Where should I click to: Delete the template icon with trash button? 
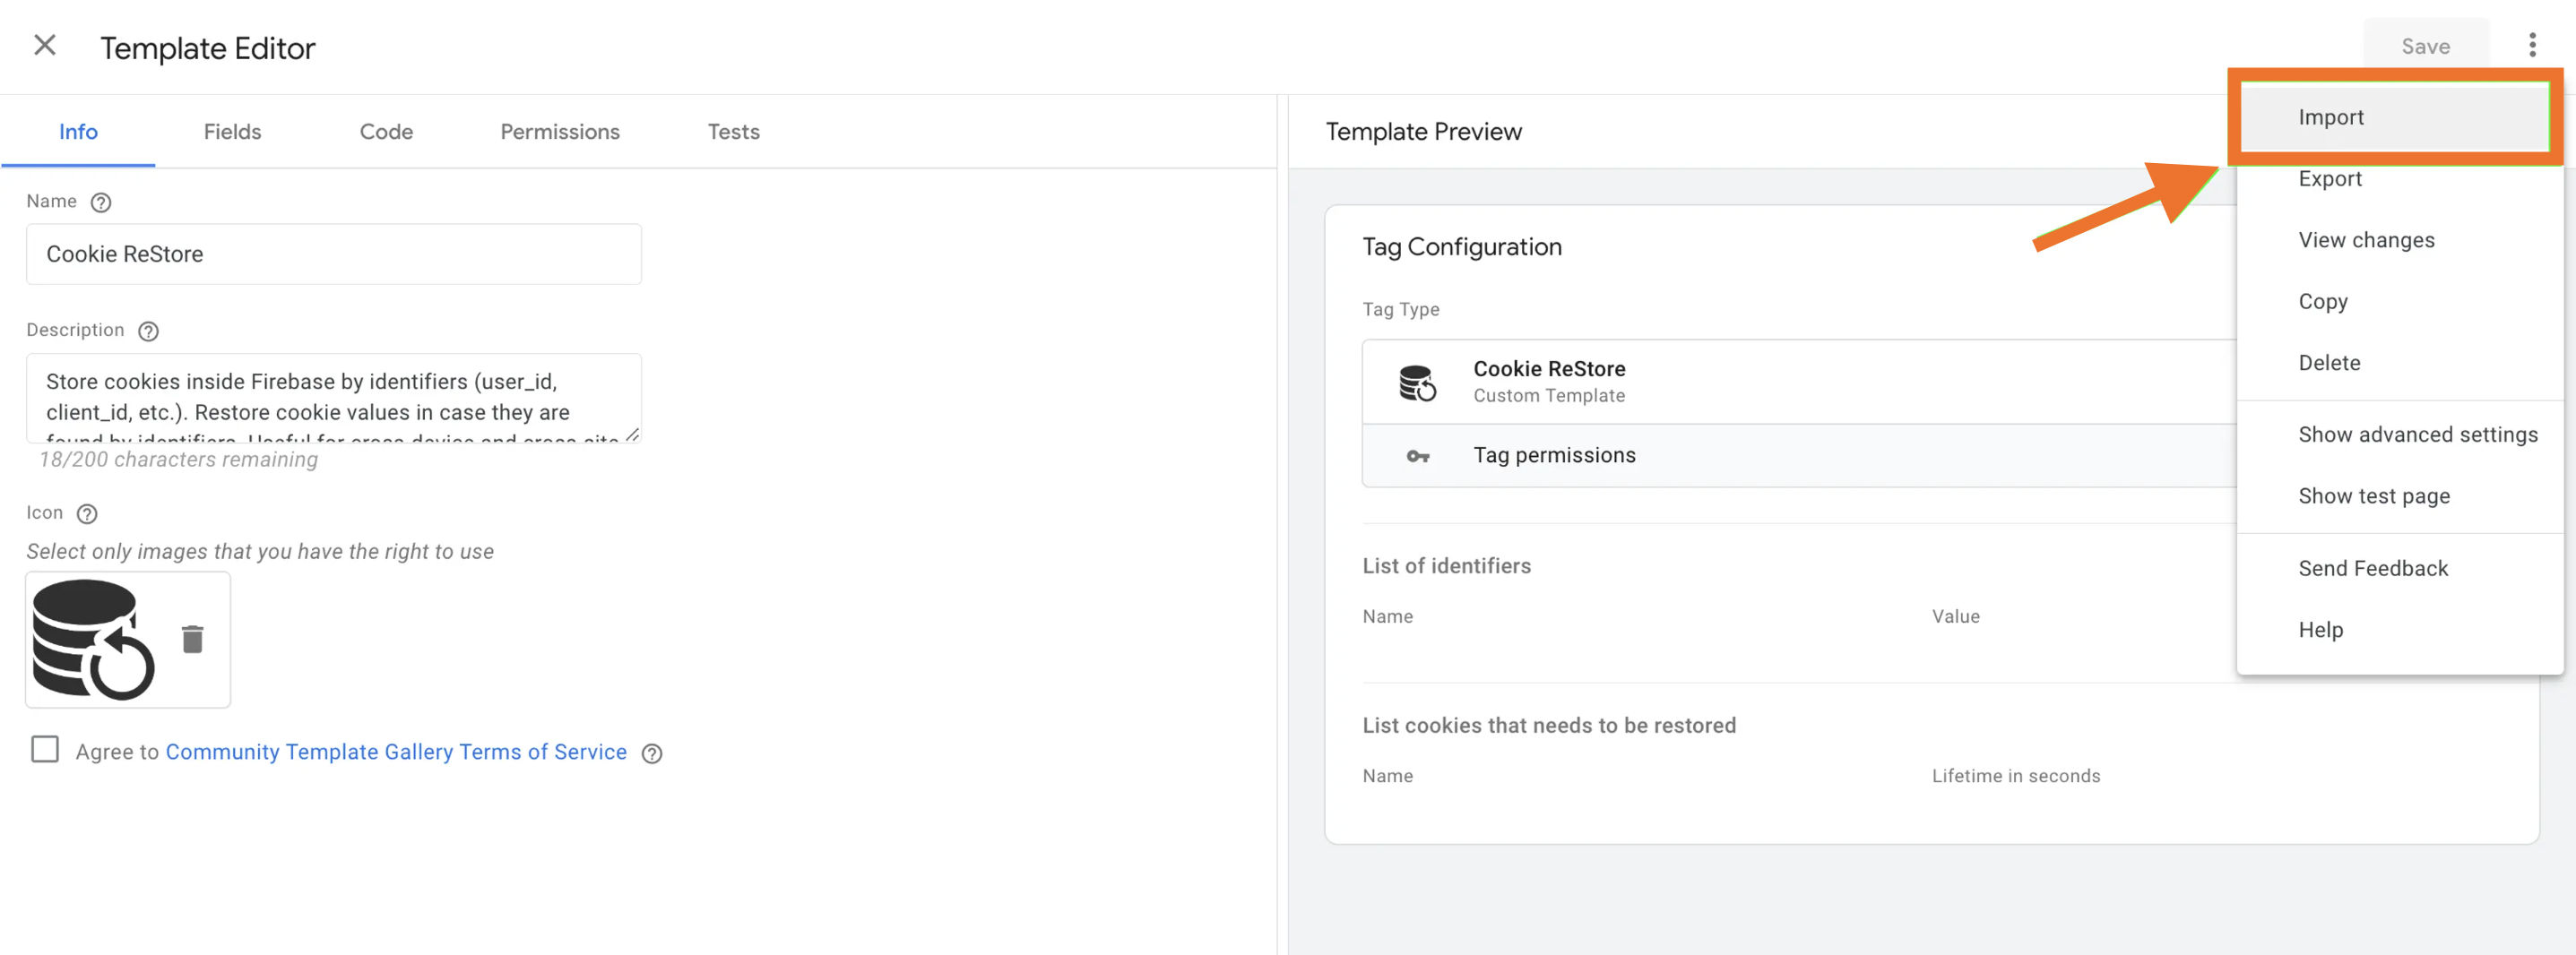tap(193, 639)
